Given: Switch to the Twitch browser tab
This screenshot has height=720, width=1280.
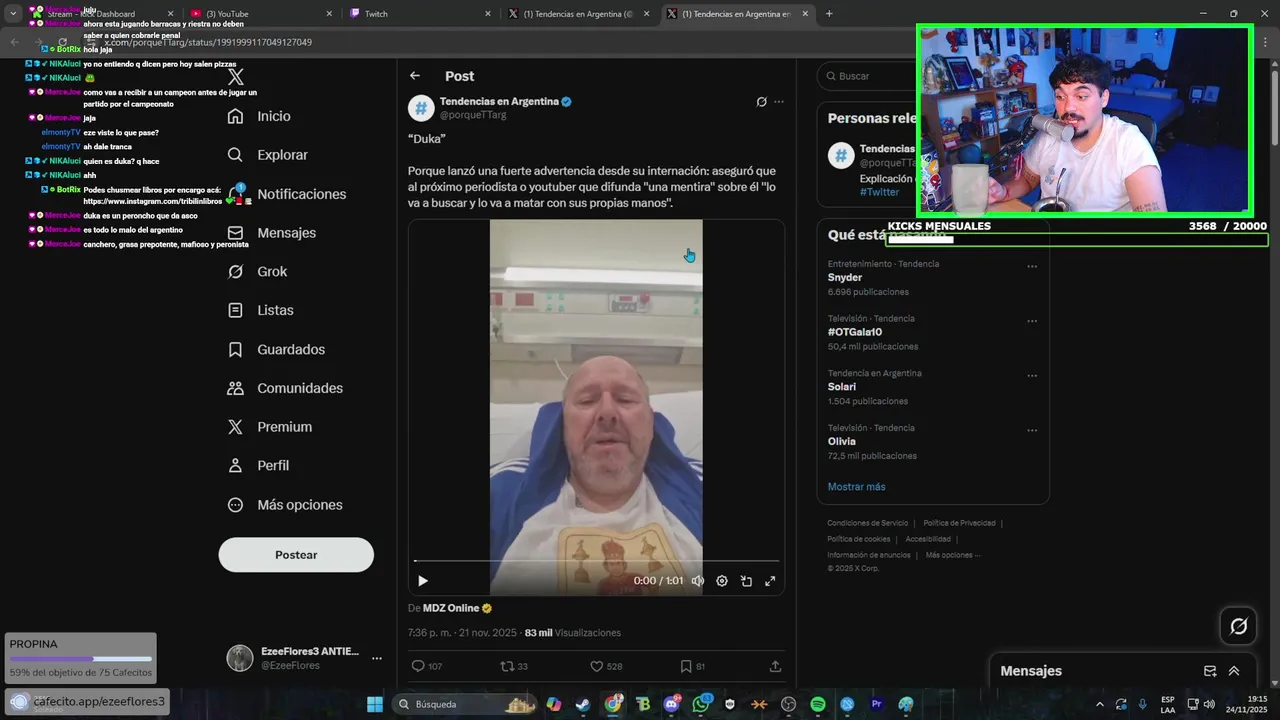Looking at the screenshot, I should point(420,14).
